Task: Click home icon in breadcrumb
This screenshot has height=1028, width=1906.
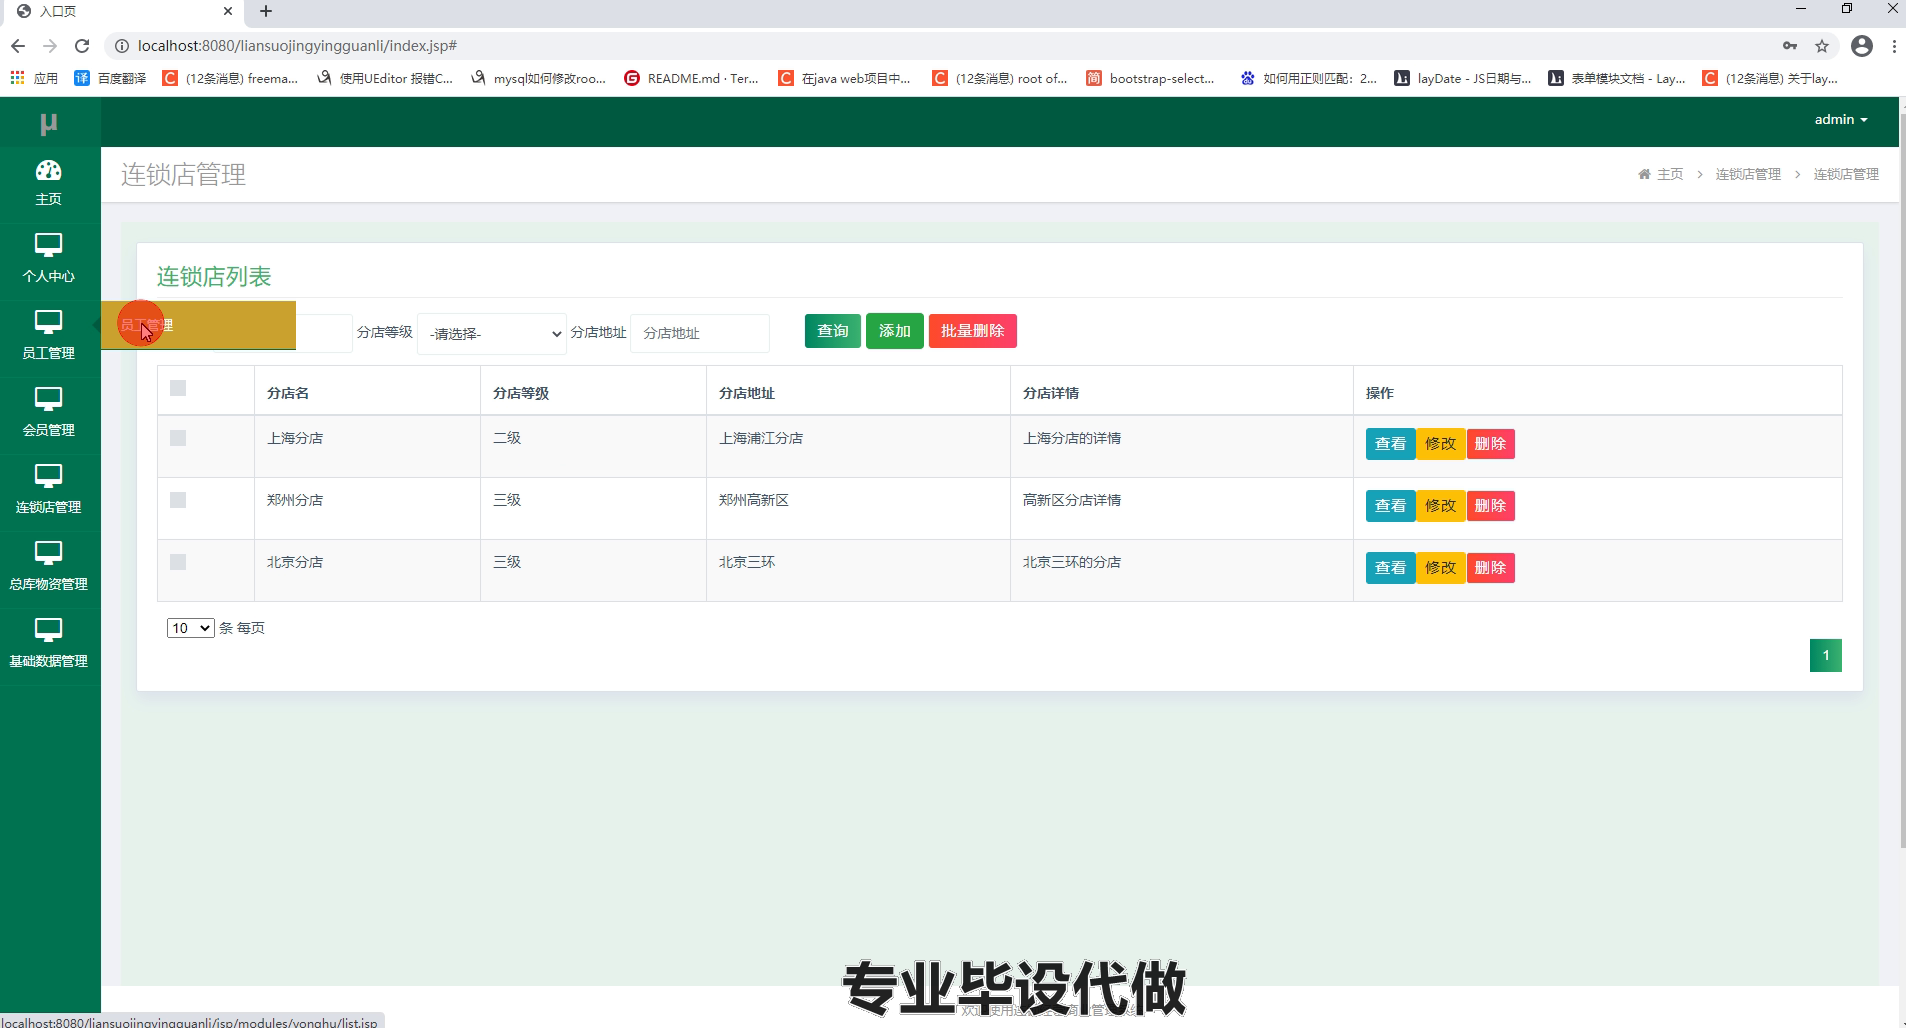Action: coord(1644,174)
